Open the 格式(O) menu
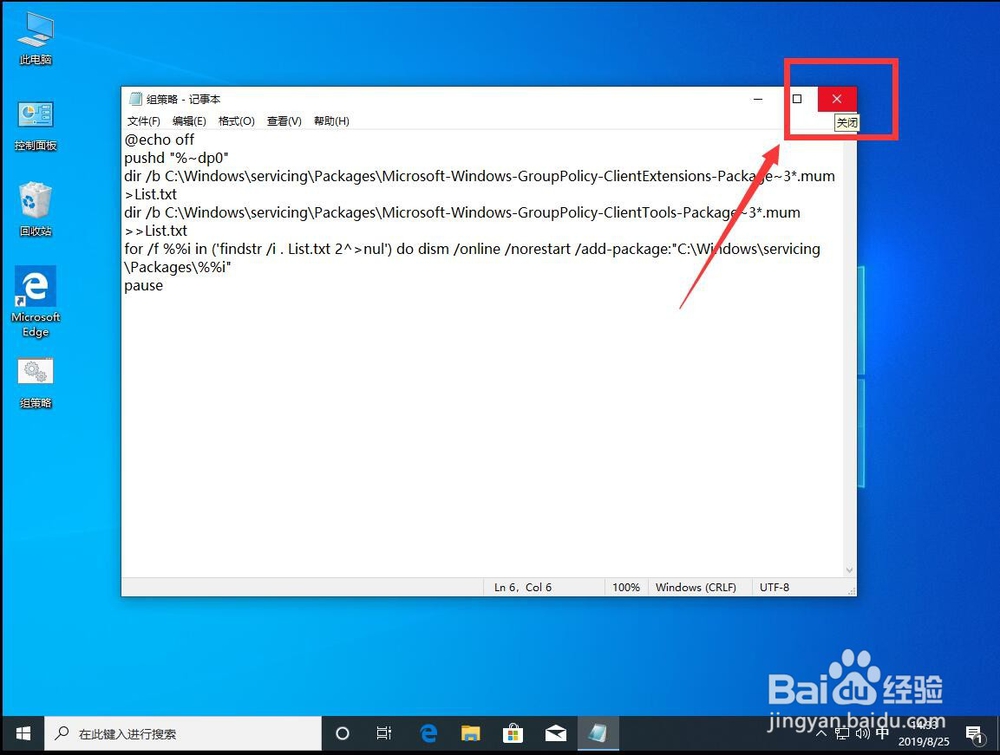 [236, 121]
